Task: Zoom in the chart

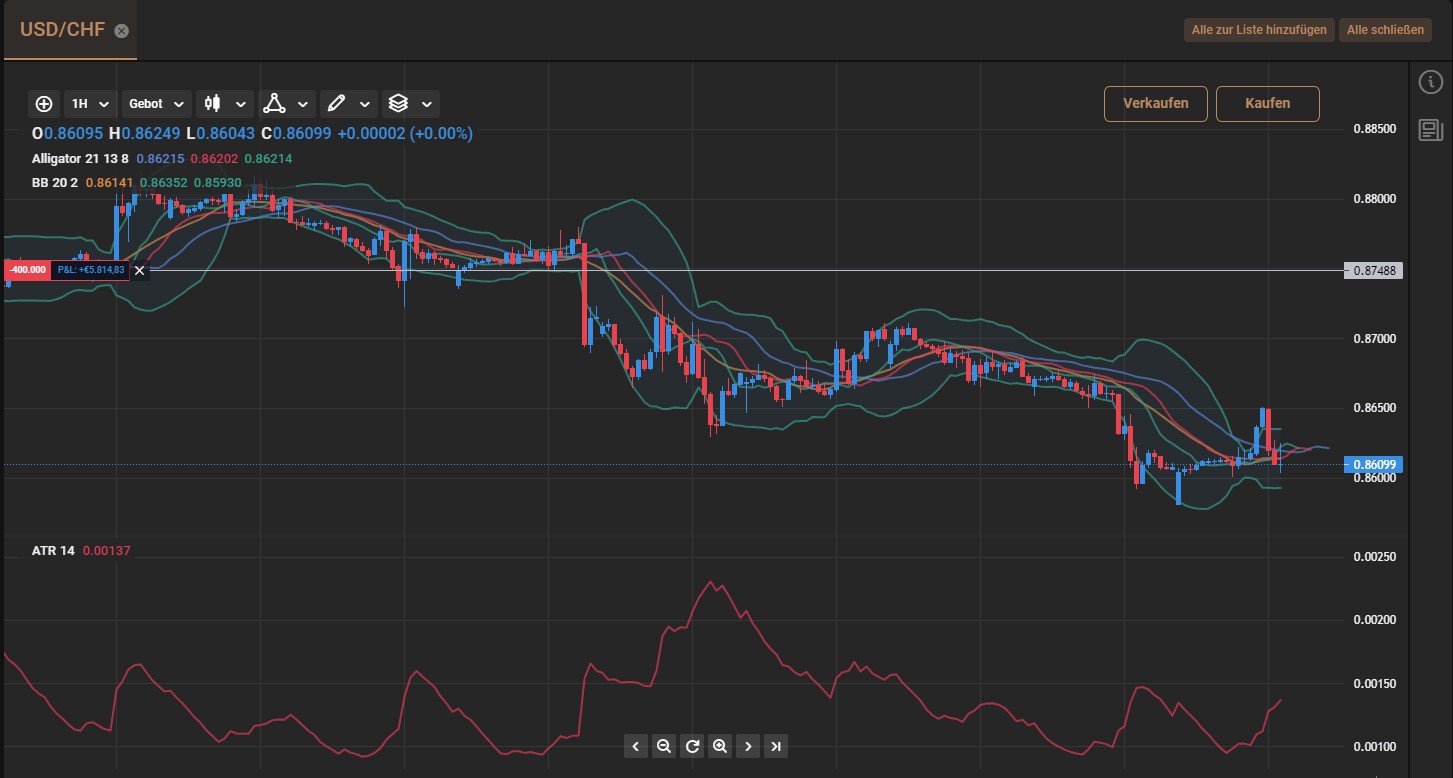Action: click(720, 746)
